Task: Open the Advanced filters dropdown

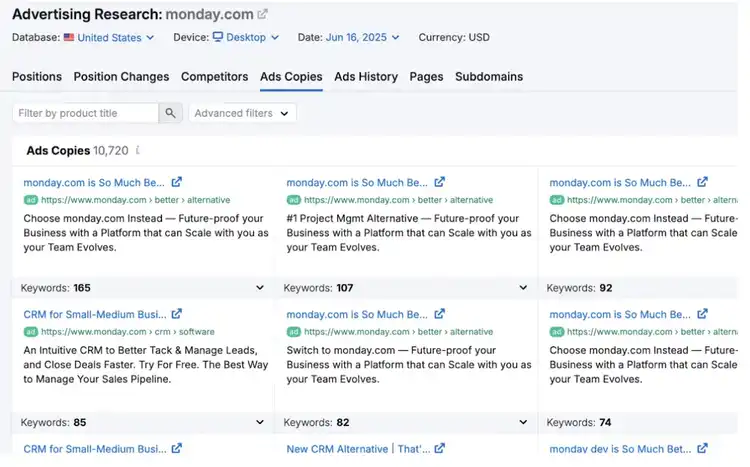Action: (x=243, y=113)
